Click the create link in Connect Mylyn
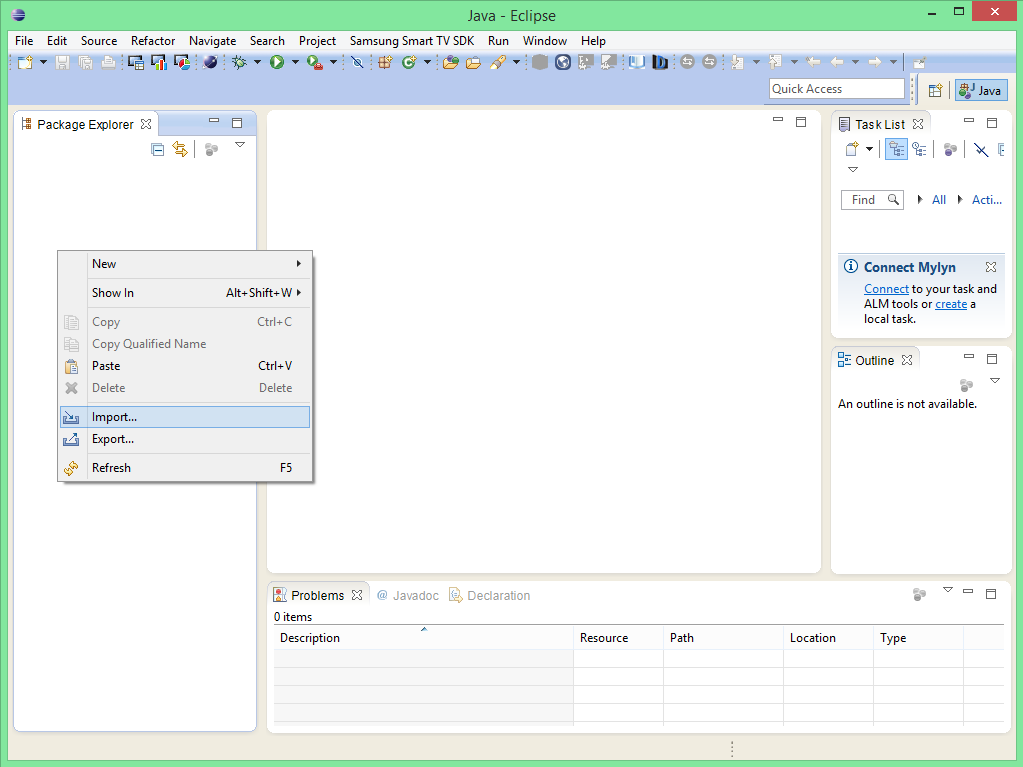This screenshot has width=1023, height=767. coord(951,304)
